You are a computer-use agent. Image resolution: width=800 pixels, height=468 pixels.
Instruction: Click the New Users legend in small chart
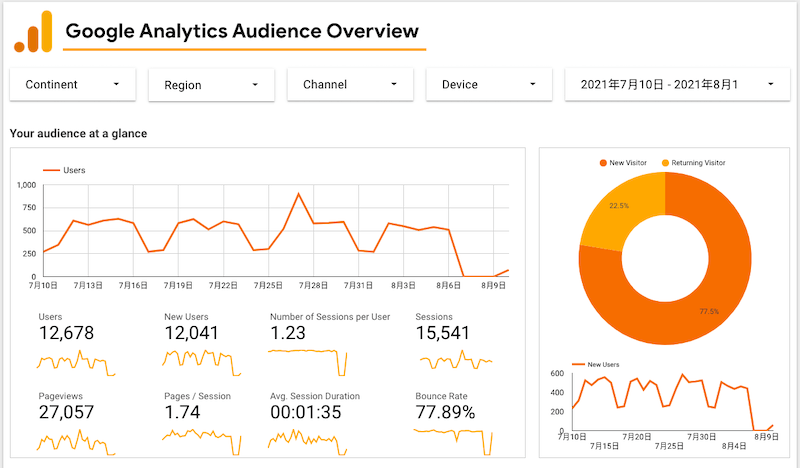pos(595,364)
